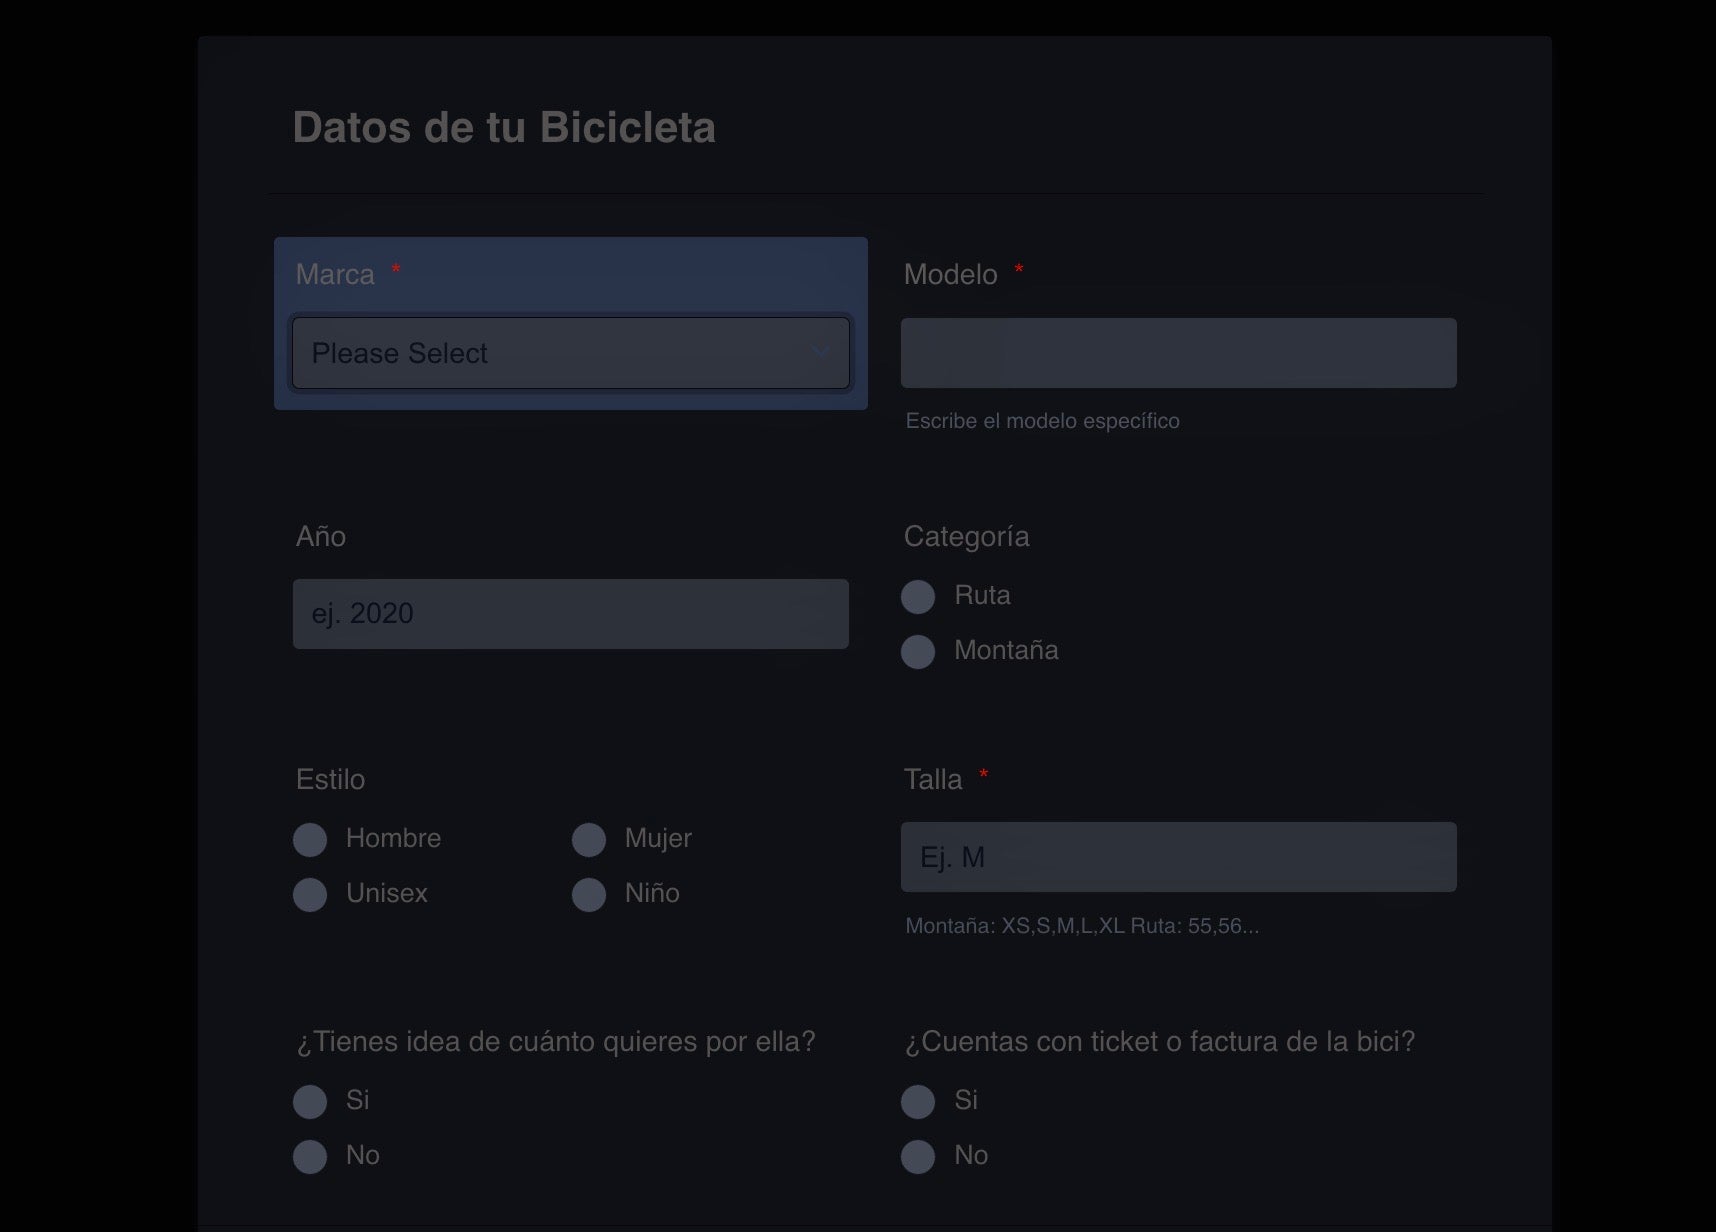Viewport: 1716px width, 1232px height.
Task: Choose Mujer under Estilo
Action: [x=589, y=840]
